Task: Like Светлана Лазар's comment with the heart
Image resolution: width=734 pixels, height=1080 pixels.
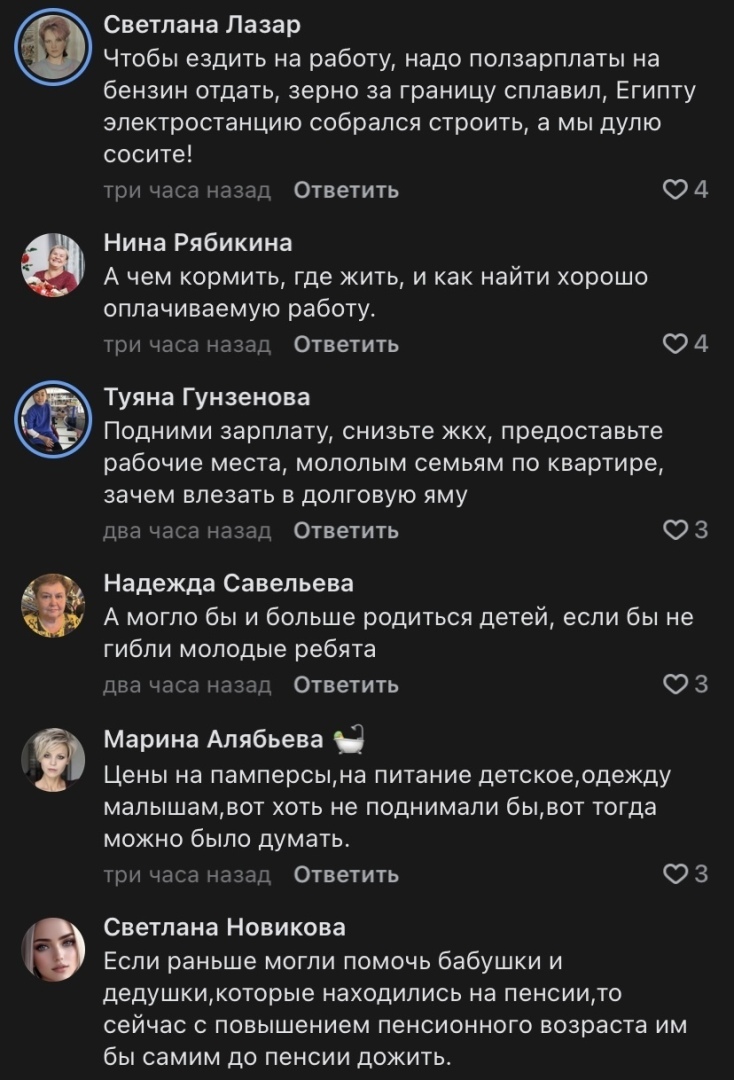Action: click(x=677, y=189)
